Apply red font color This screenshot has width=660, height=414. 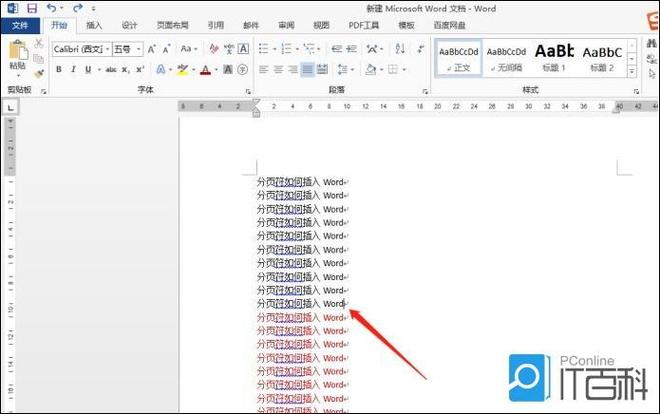click(205, 69)
